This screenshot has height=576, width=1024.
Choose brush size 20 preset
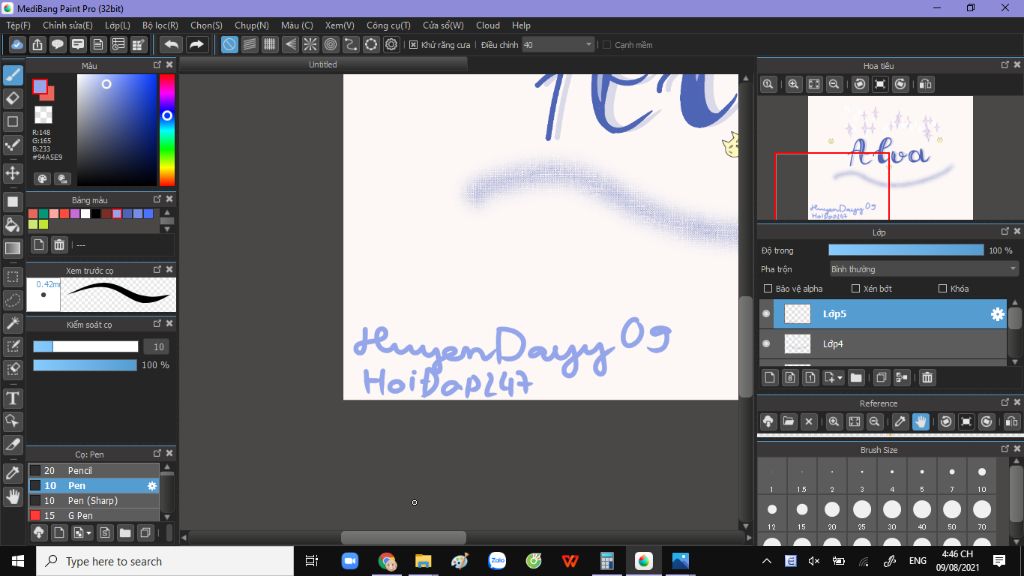click(x=832, y=513)
